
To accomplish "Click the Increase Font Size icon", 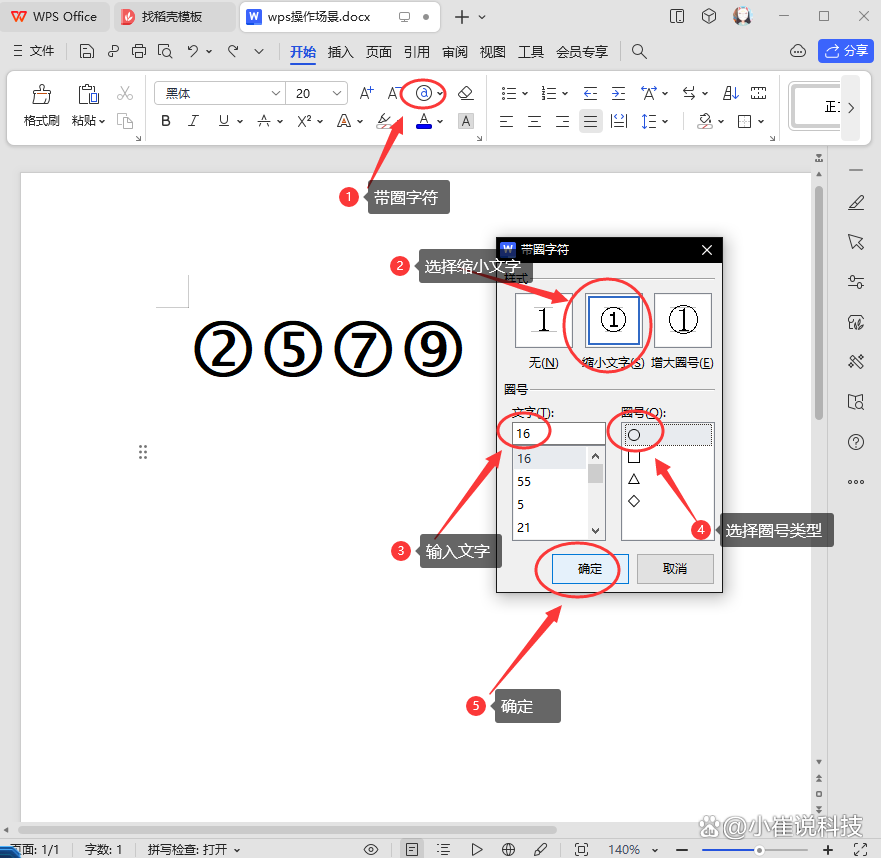I will (x=366, y=93).
